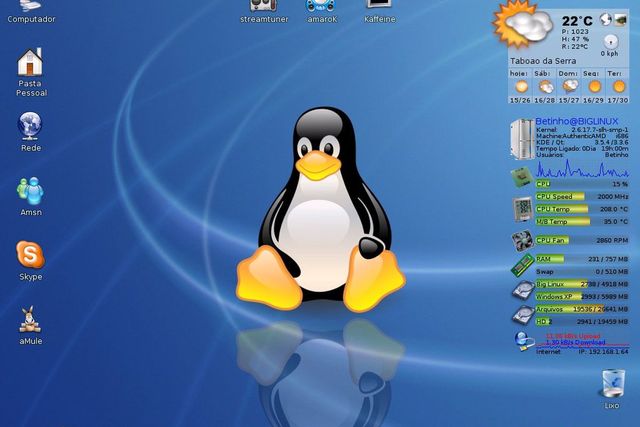Image resolution: width=640 pixels, height=427 pixels.
Task: Click the hoje forecast sun icon
Action: point(521,87)
